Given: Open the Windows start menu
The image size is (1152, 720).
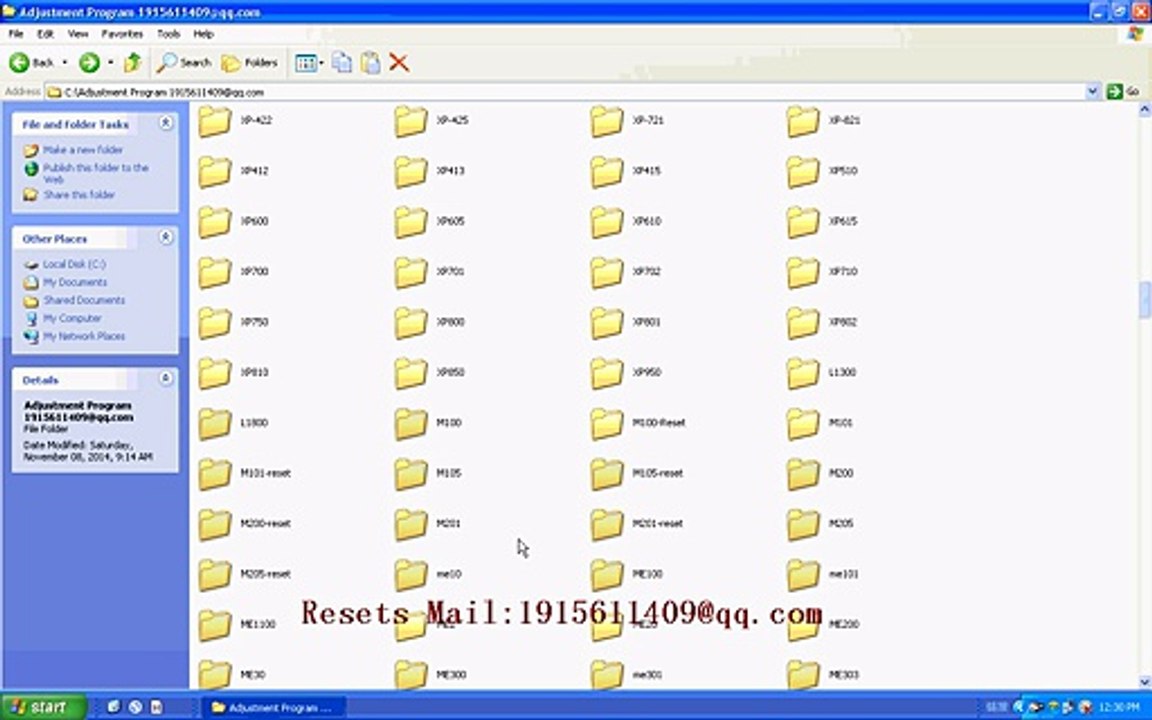Looking at the screenshot, I should click(43, 707).
